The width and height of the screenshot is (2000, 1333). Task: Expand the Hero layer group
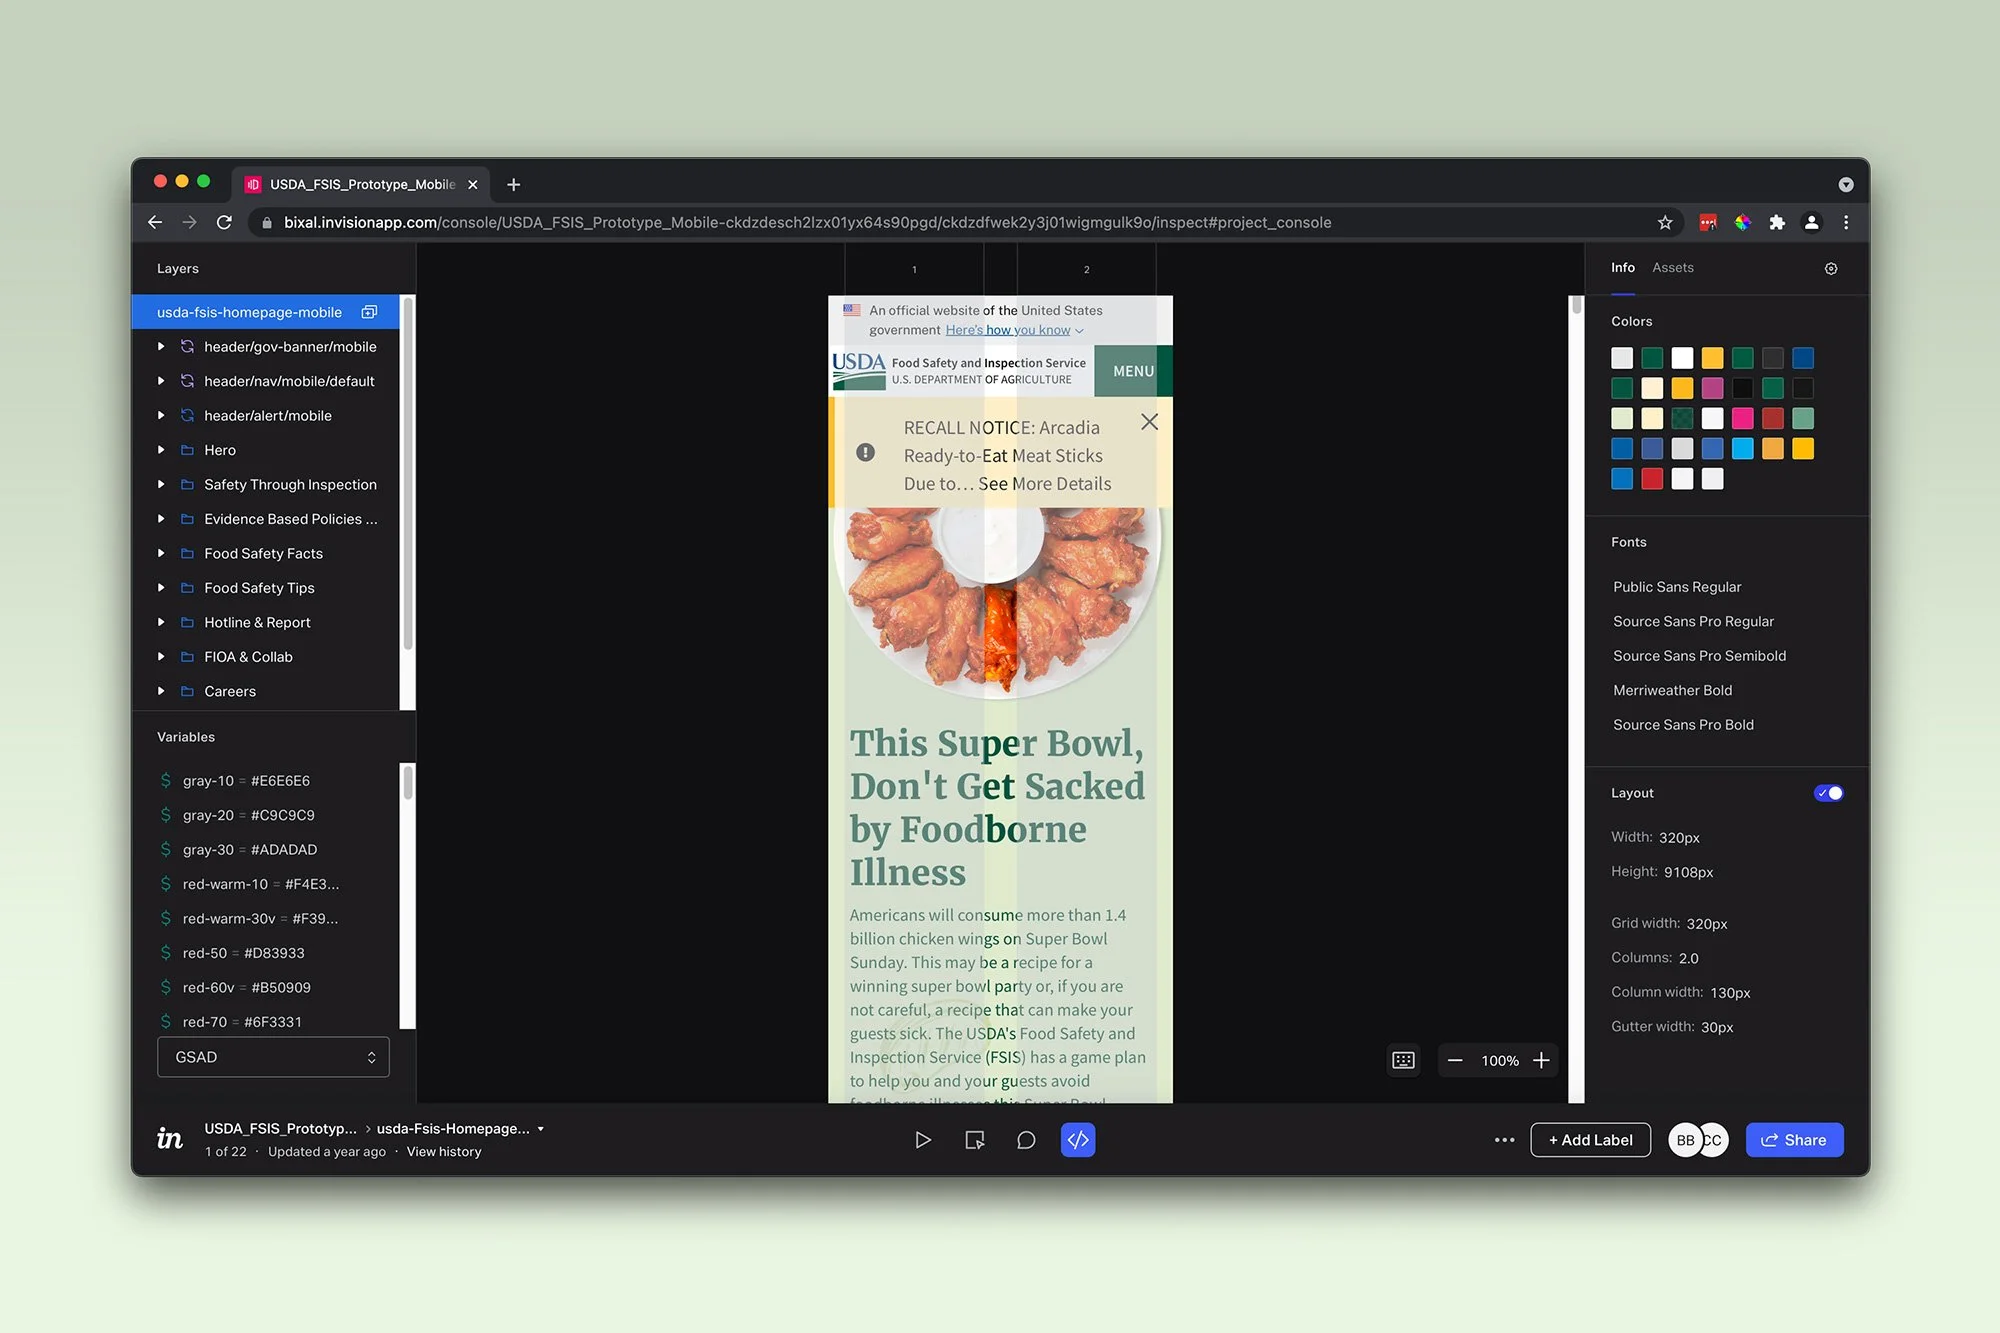pos(161,450)
